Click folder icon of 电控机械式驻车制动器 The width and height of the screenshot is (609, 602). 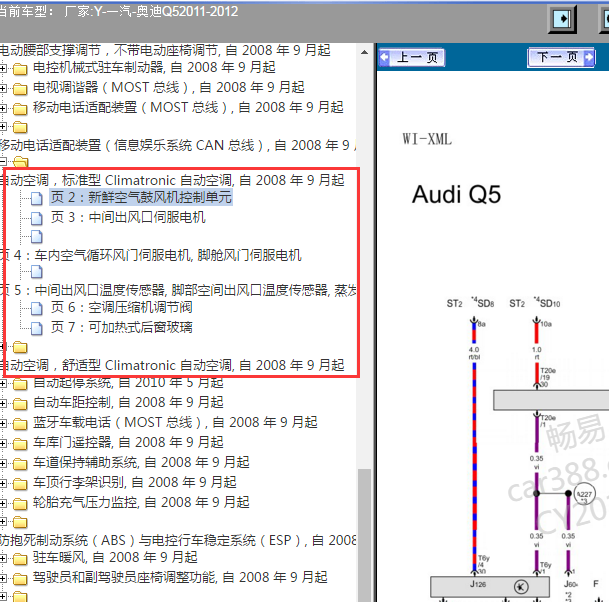point(20,69)
